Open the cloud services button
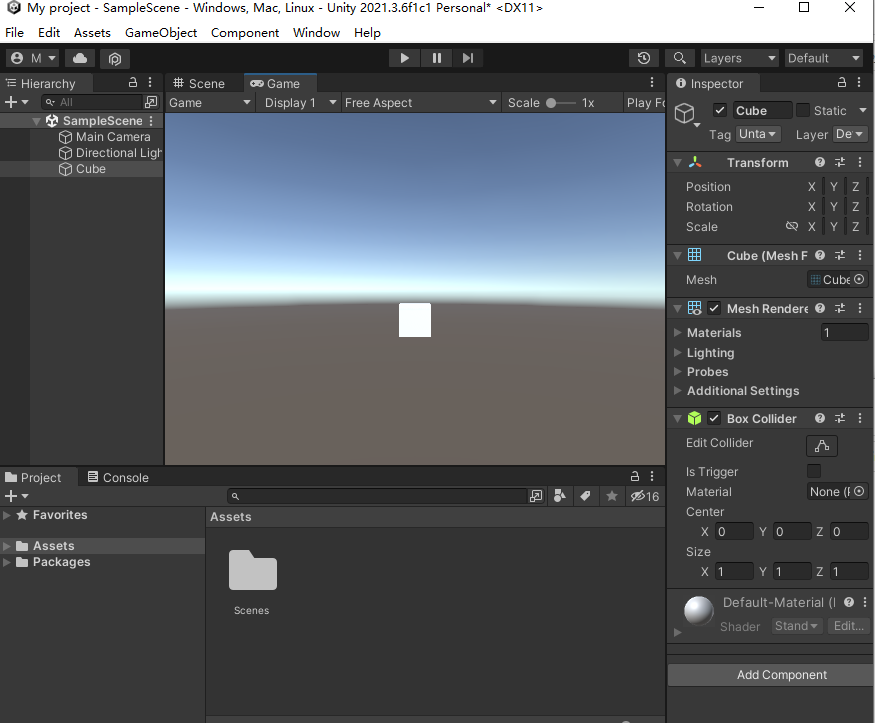This screenshot has width=875, height=723. pos(80,58)
